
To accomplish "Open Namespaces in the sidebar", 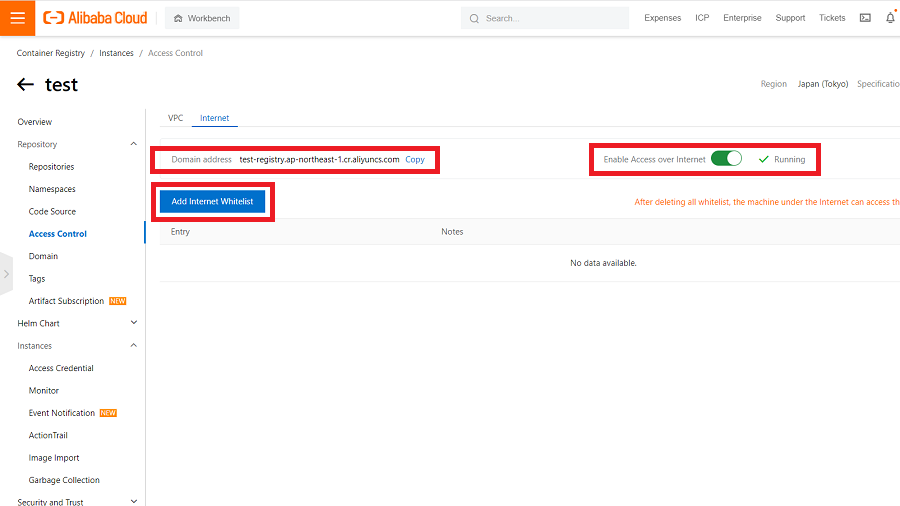I will tap(52, 189).
